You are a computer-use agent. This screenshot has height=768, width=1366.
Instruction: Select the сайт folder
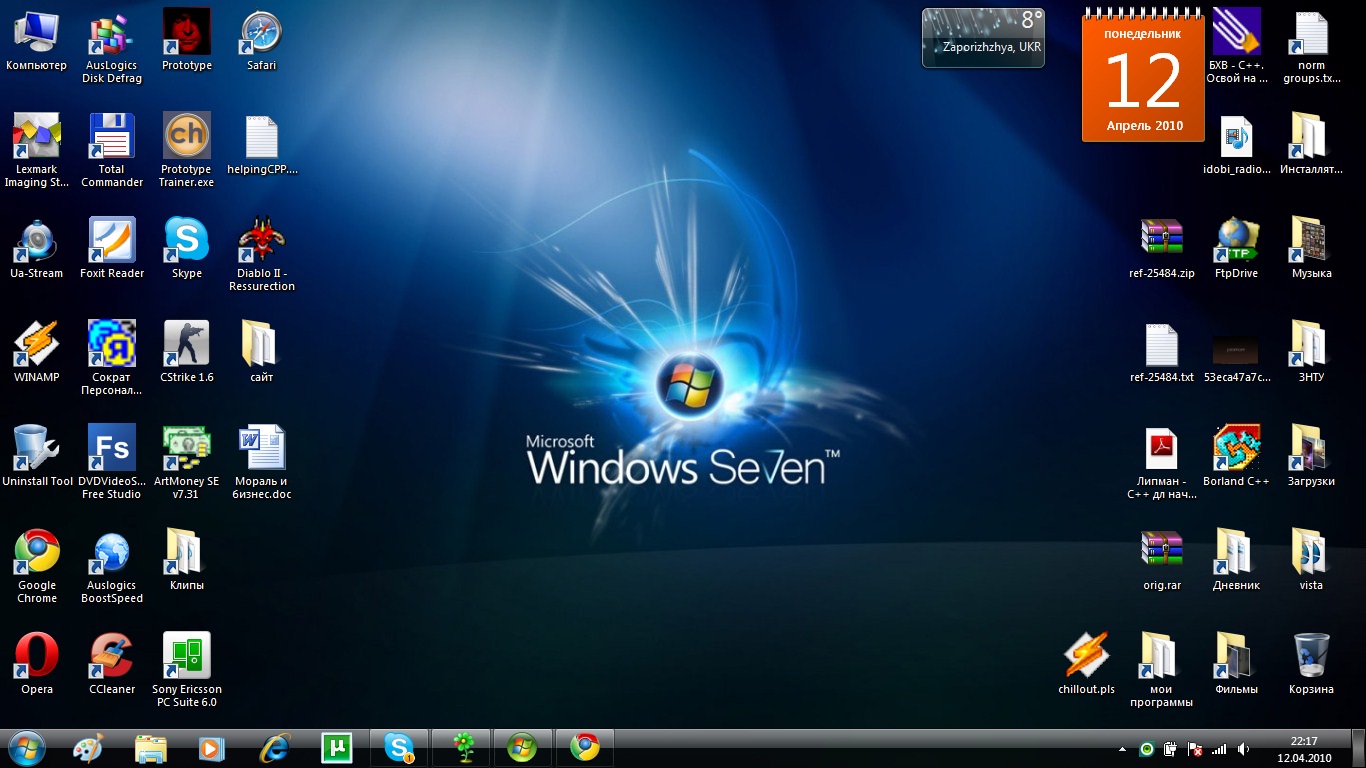pyautogui.click(x=261, y=352)
